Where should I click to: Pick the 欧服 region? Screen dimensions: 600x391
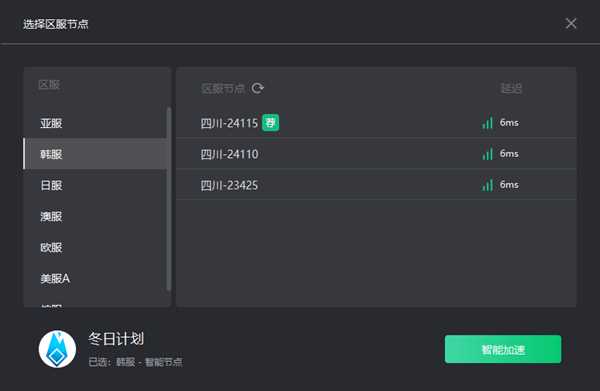[95, 247]
